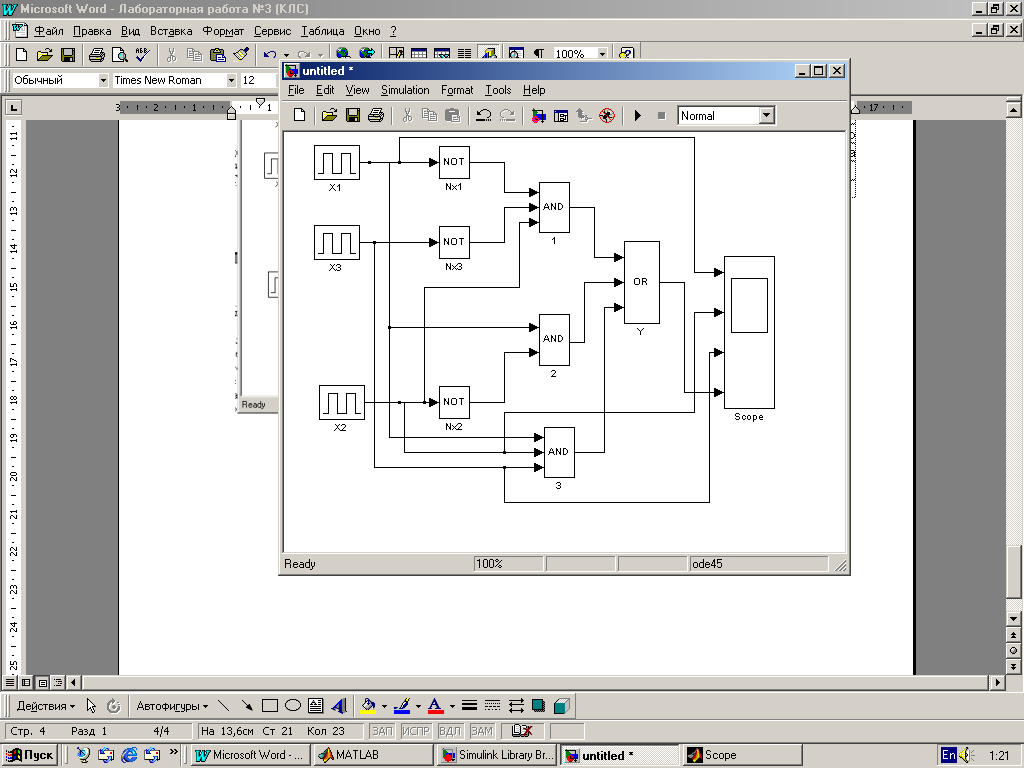Open the Normal simulation mode dropdown

click(767, 116)
